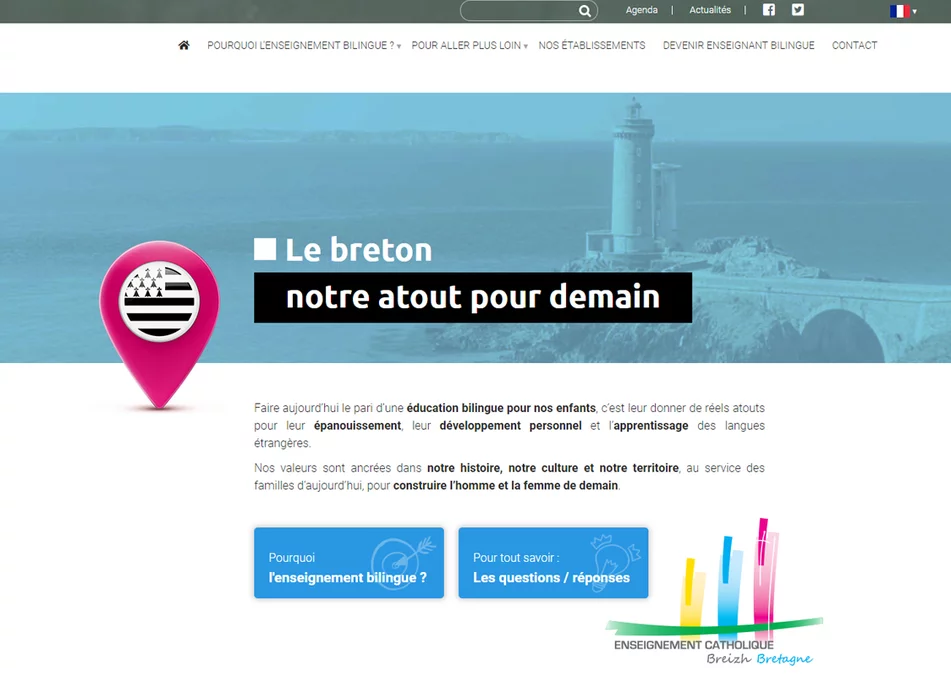Go to 'Devenir enseignant bilingue' page
The width and height of the screenshot is (951, 677).
coord(738,45)
